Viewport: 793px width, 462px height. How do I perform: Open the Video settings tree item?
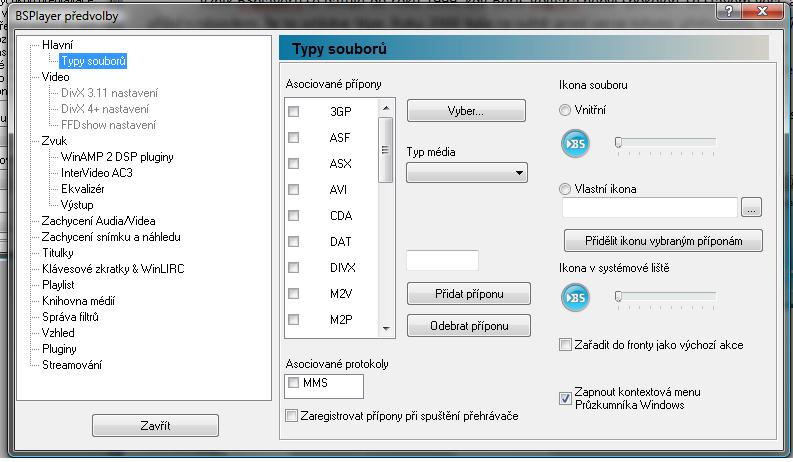click(55, 77)
